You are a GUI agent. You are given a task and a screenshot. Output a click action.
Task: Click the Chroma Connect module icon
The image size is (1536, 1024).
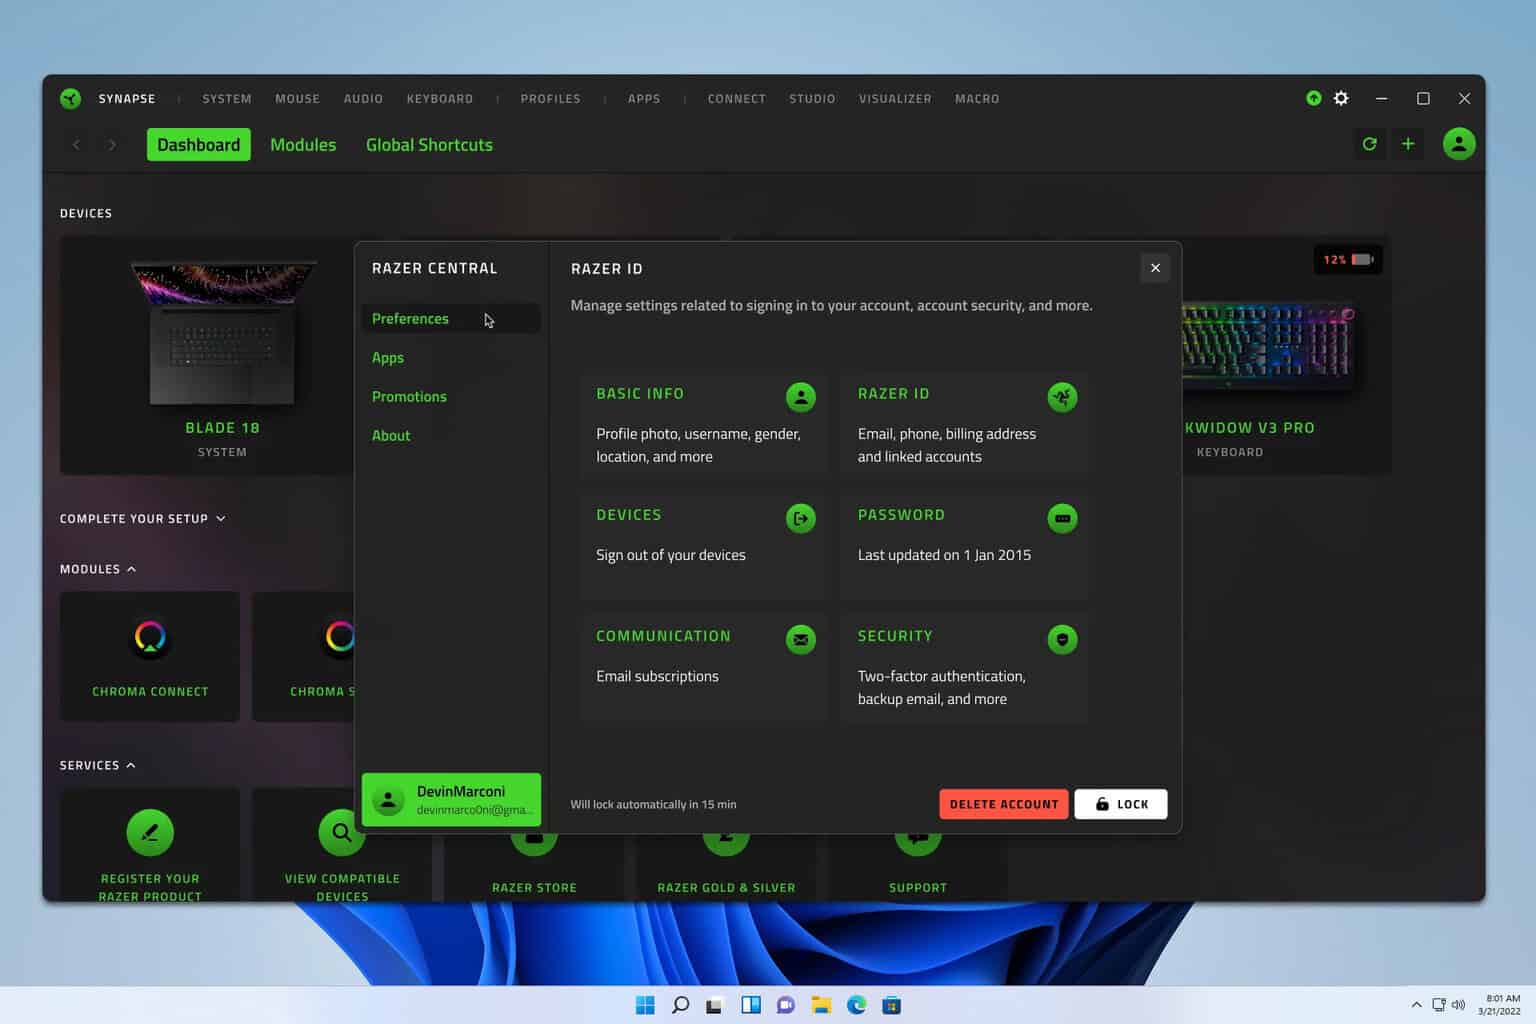tap(150, 637)
